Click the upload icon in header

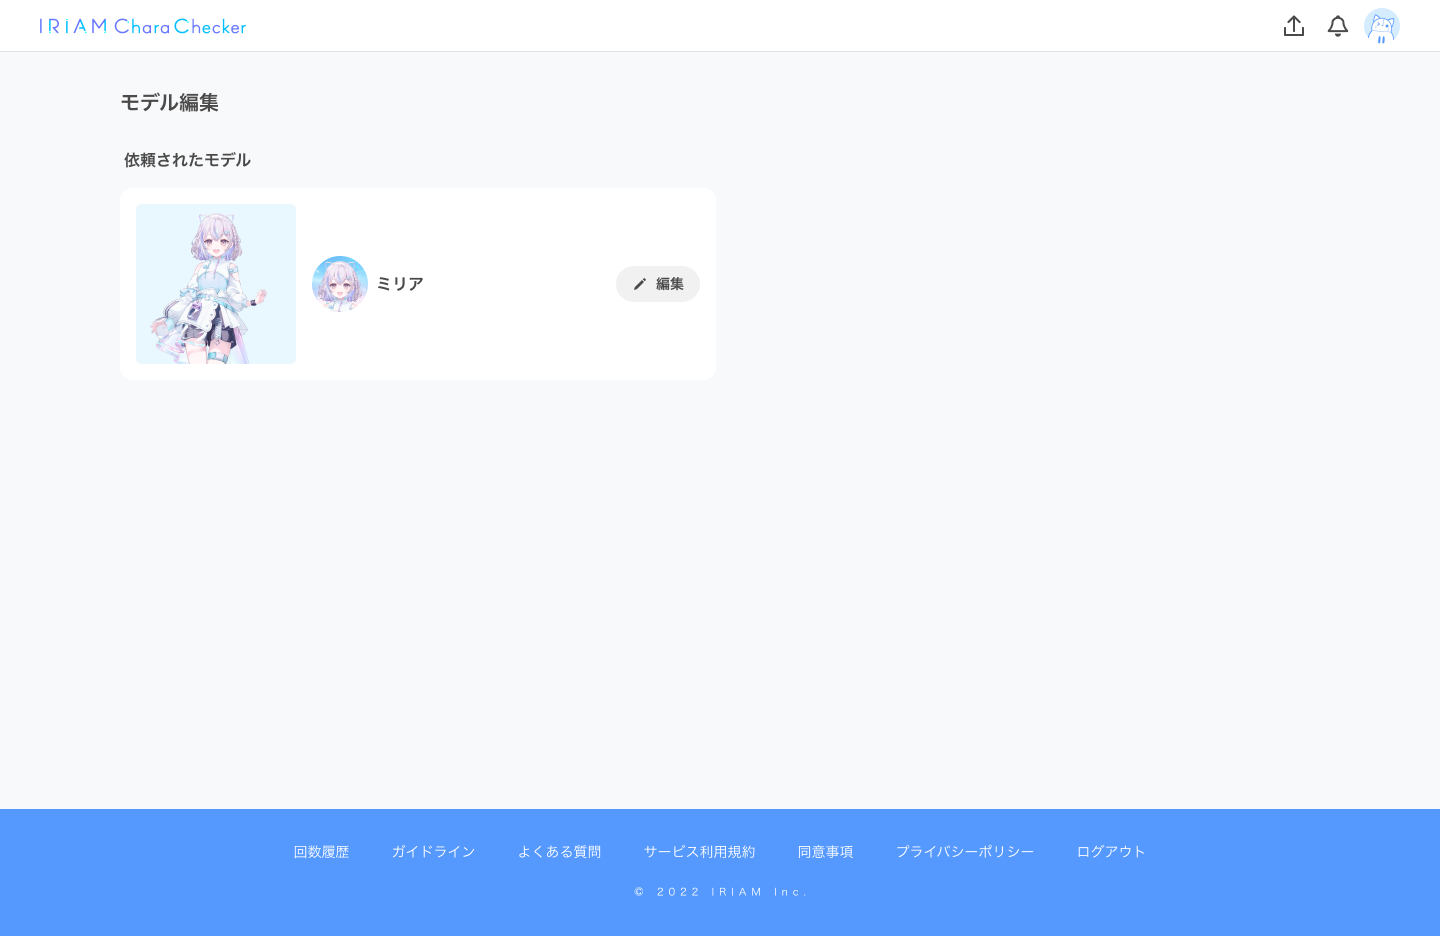tap(1294, 26)
